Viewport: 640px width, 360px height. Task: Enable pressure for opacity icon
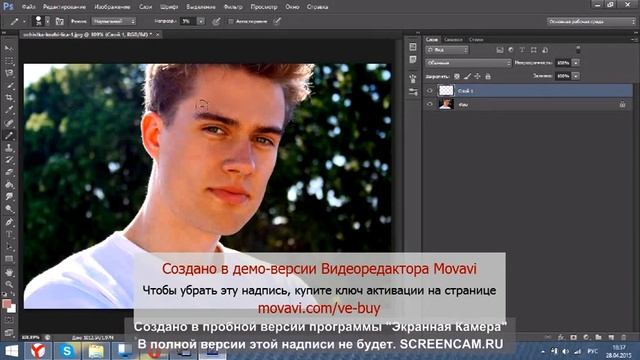click(216, 21)
